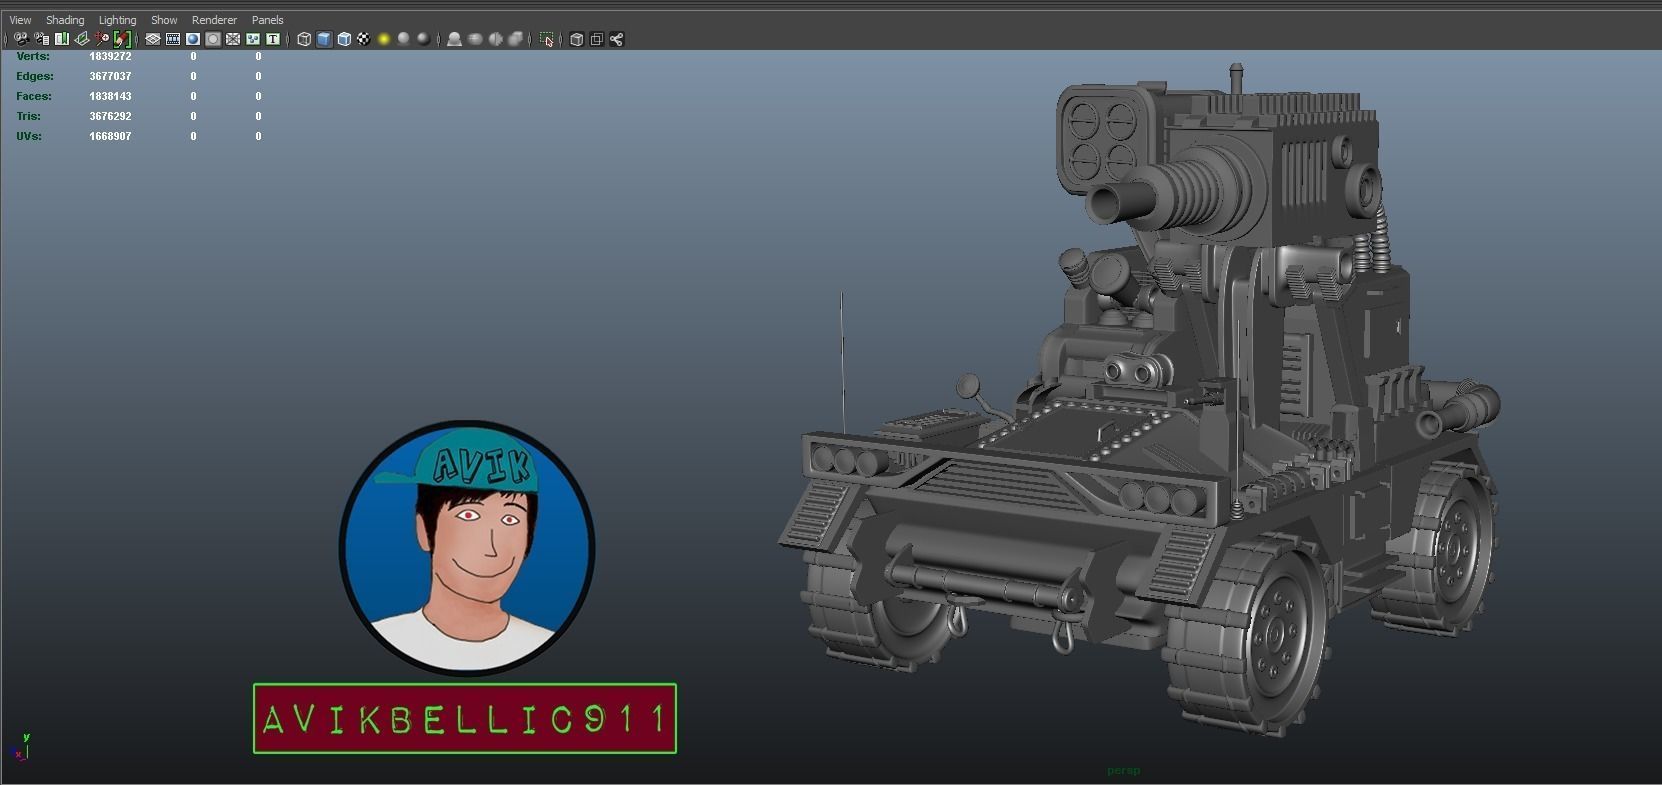Enable Textured checkered sphere icon

pyautogui.click(x=364, y=39)
